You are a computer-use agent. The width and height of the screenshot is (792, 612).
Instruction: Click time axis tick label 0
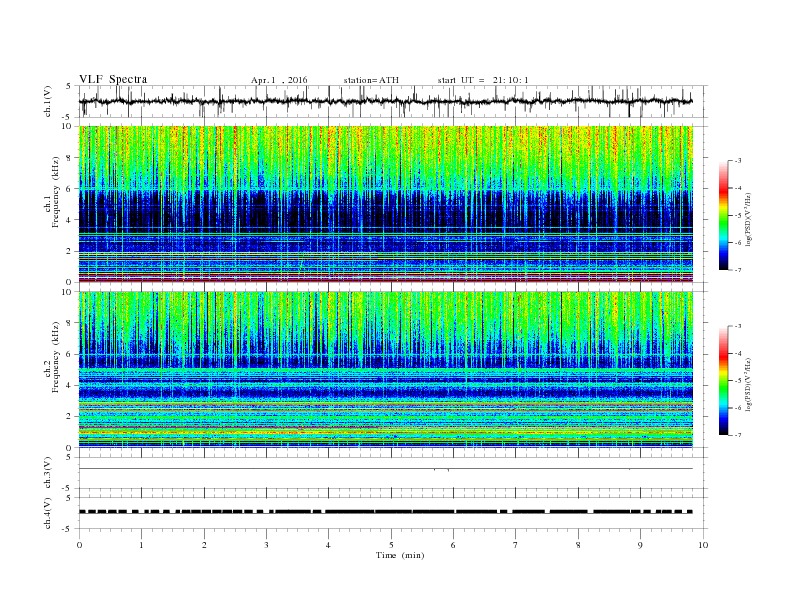(79, 545)
